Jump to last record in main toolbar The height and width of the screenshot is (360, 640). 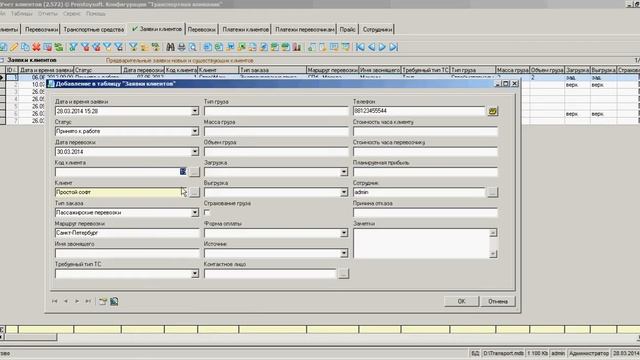tap(393, 47)
